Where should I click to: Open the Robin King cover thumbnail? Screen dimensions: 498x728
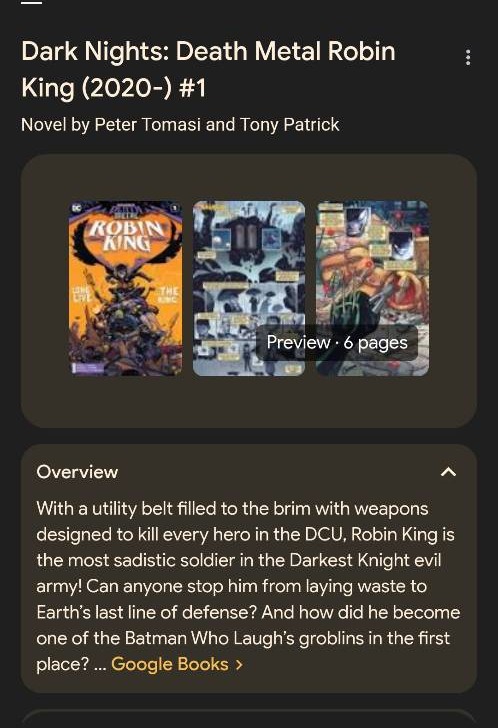tap(125, 288)
